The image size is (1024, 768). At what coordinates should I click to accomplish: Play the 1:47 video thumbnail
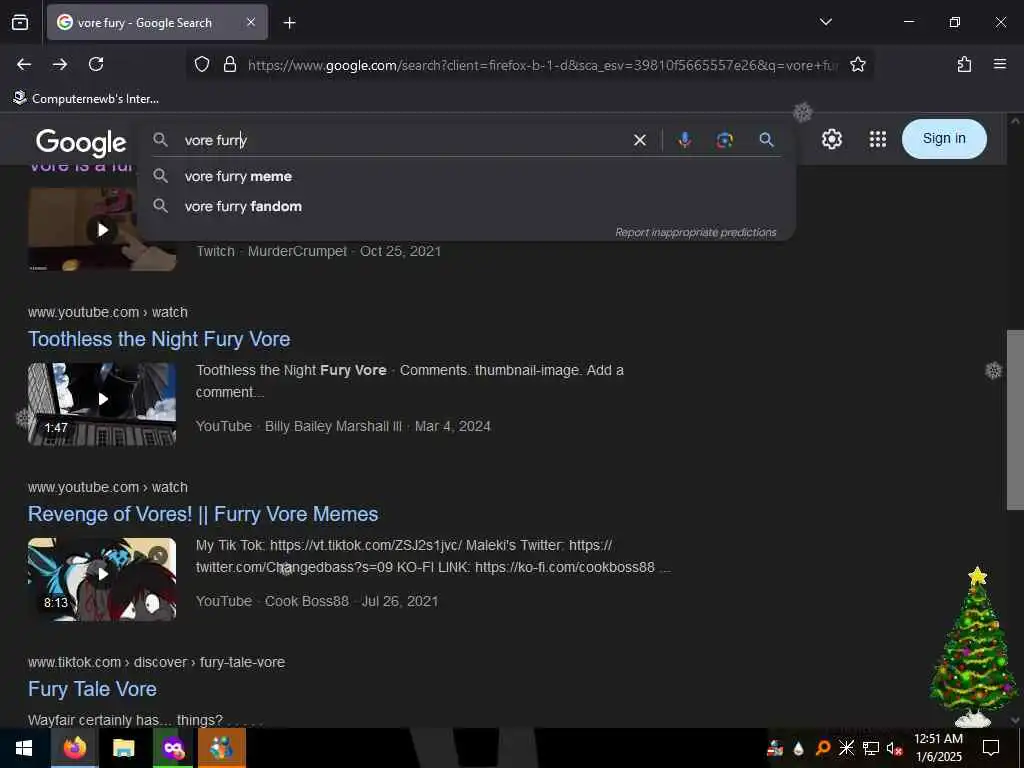[102, 404]
